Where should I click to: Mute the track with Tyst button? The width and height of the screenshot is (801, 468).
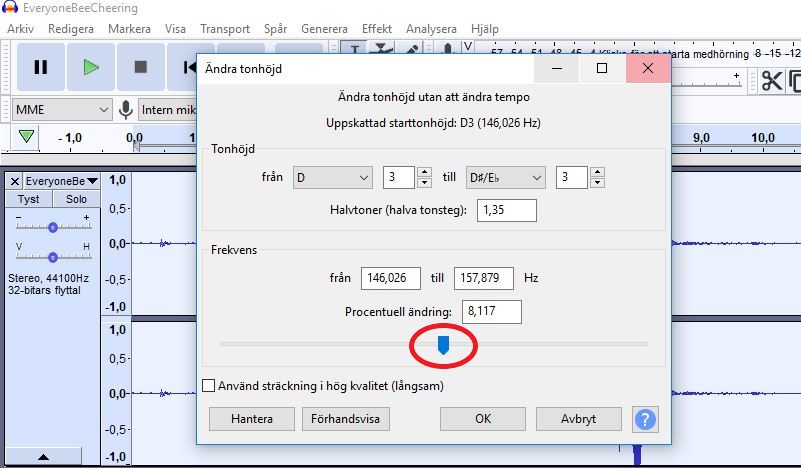pyautogui.click(x=29, y=199)
